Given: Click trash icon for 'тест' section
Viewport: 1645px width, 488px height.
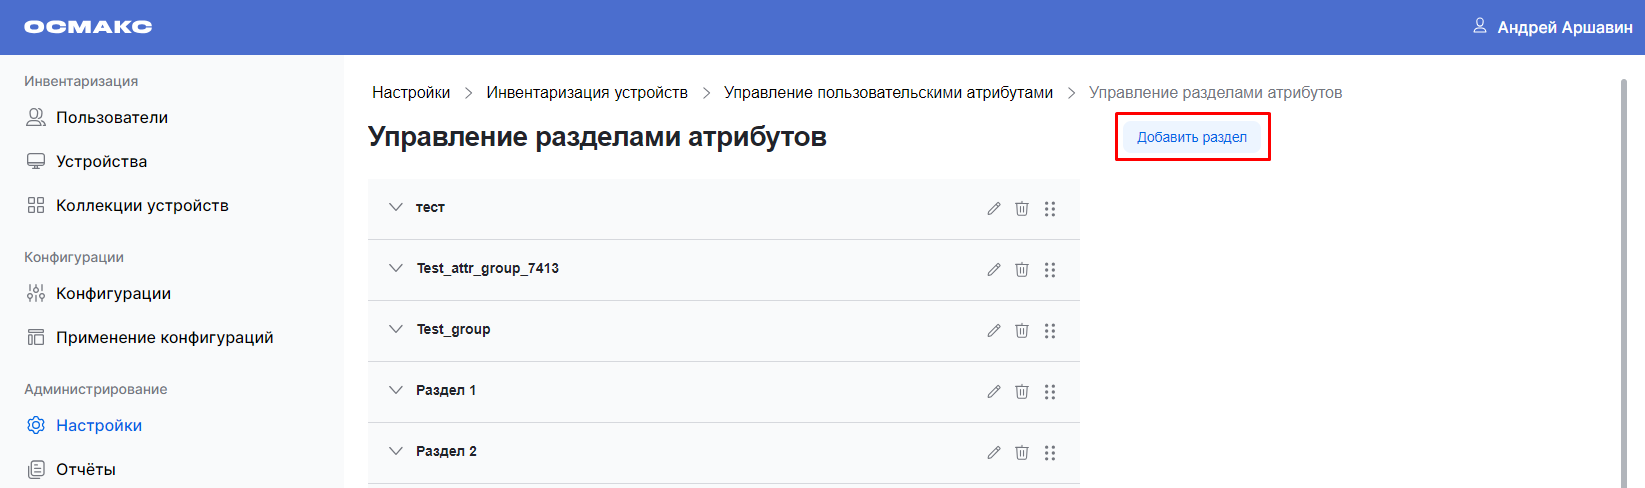Looking at the screenshot, I should pyautogui.click(x=1021, y=209).
